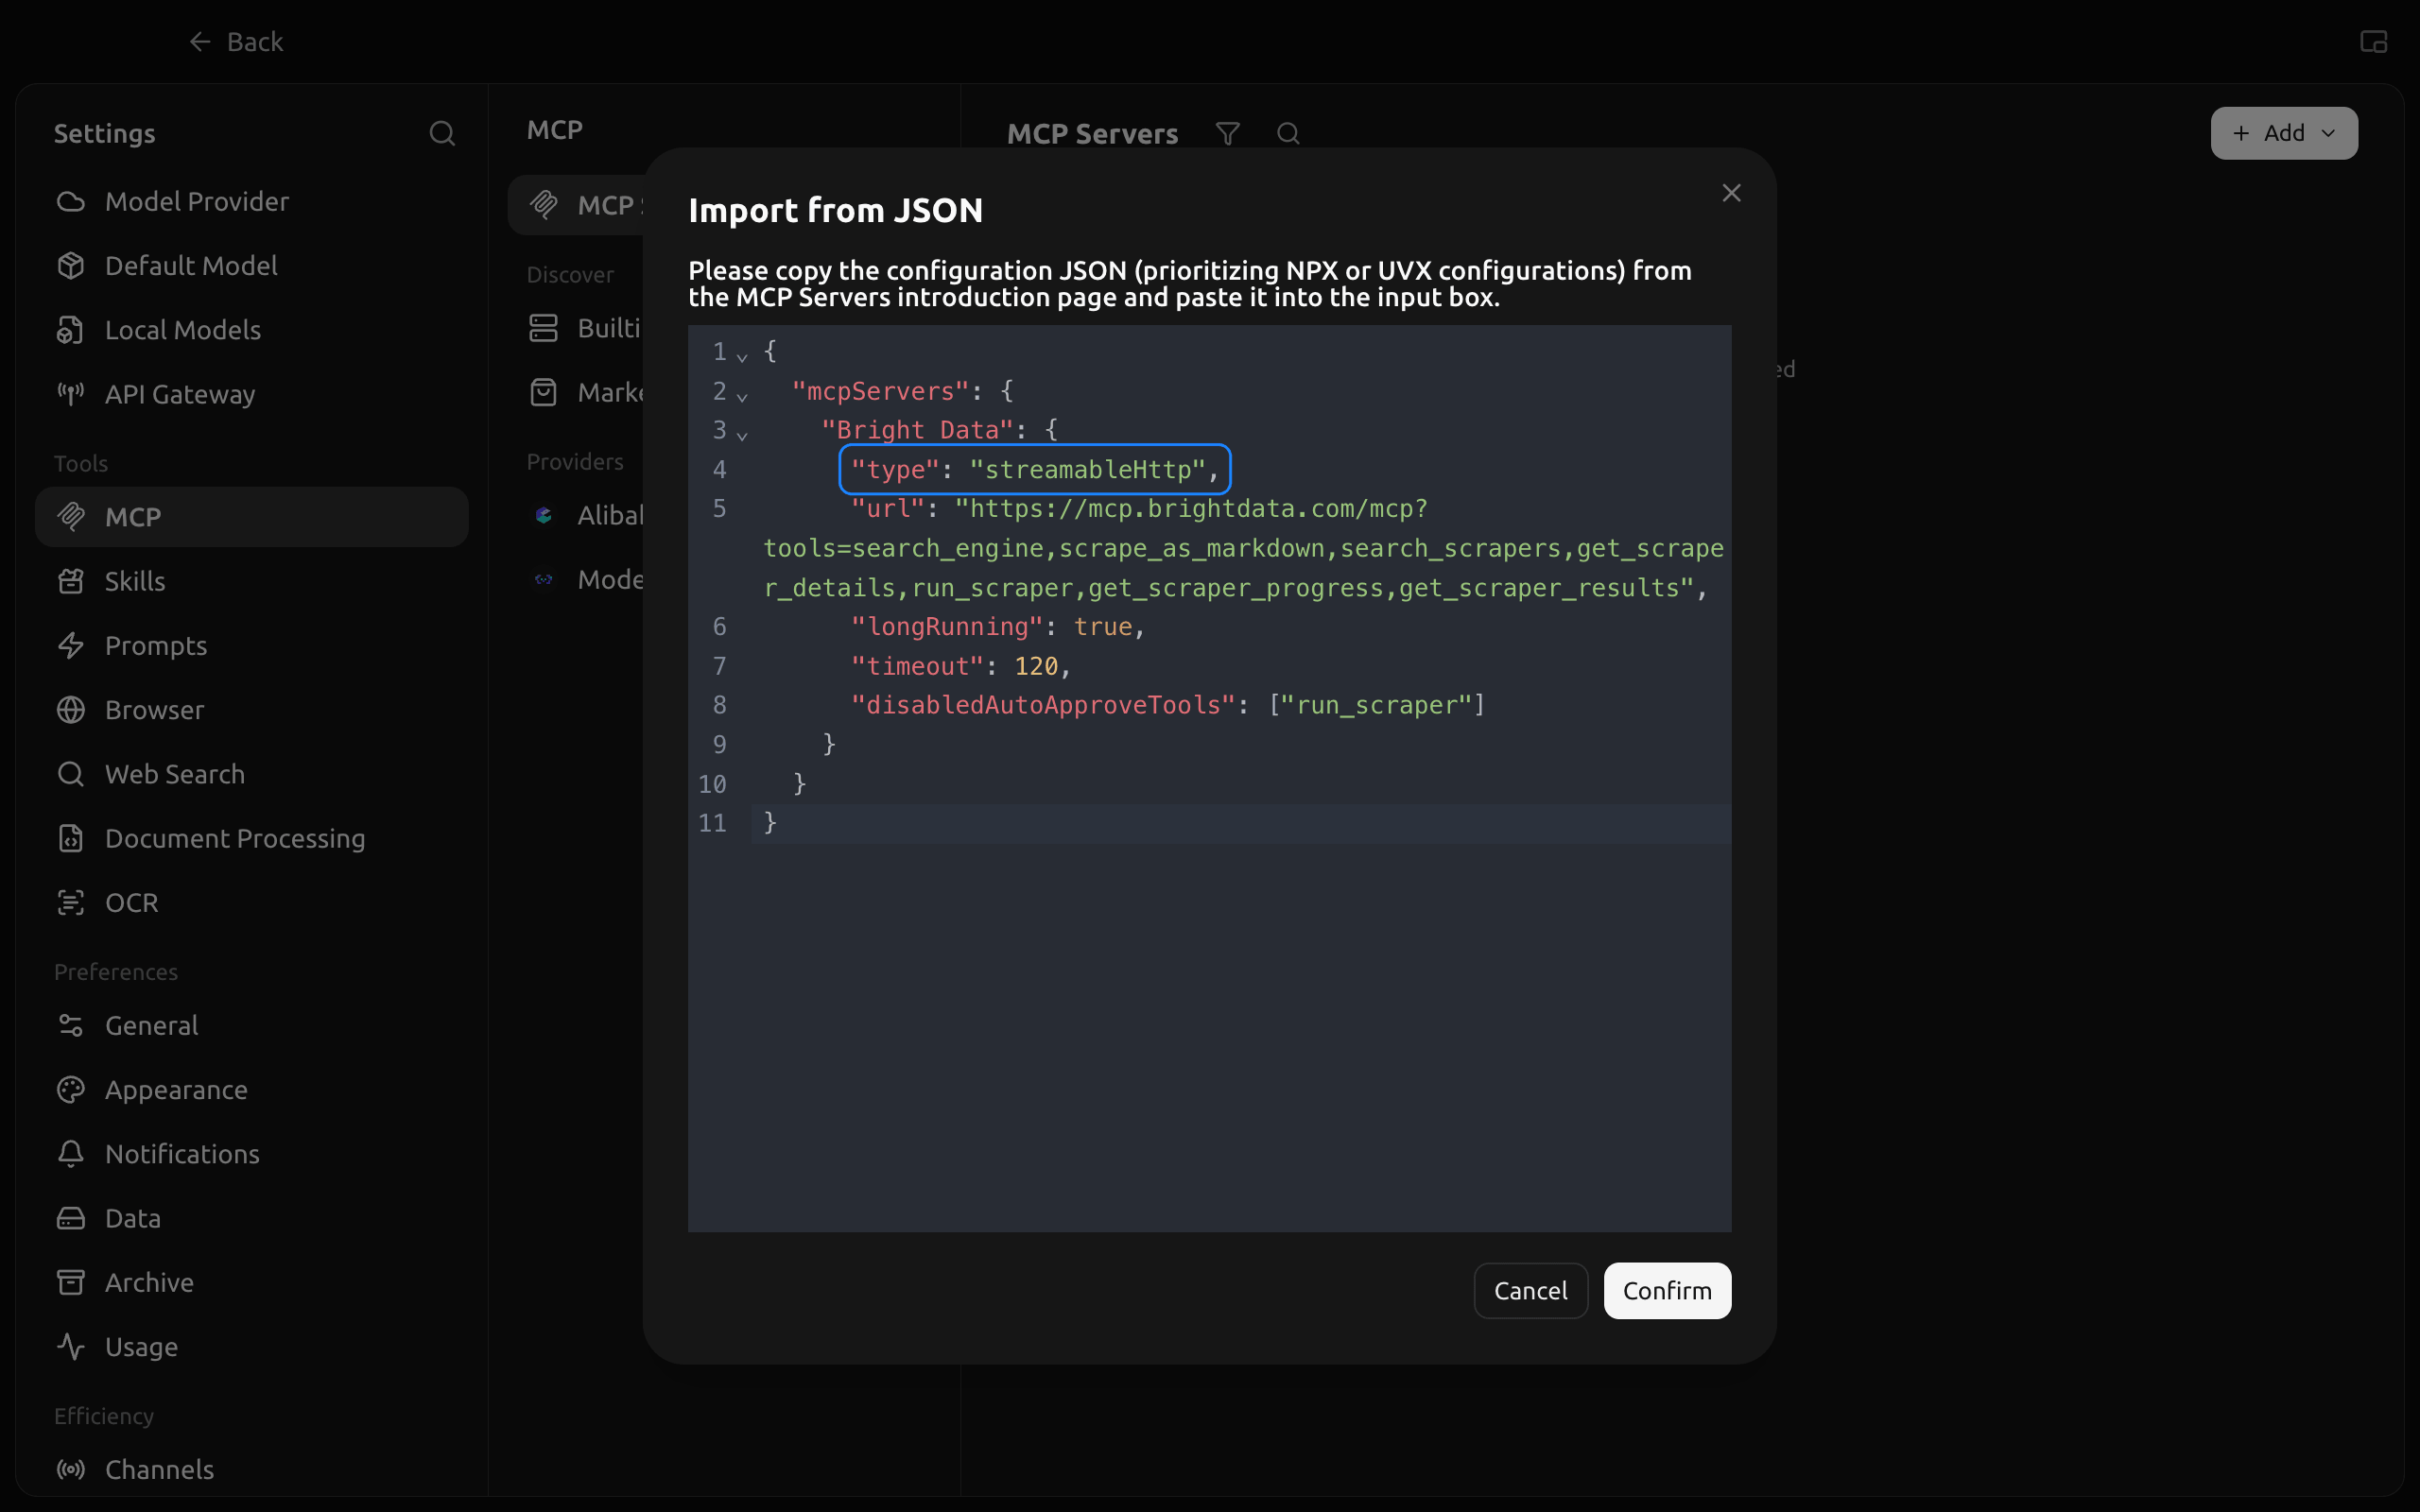The image size is (2420, 1512).
Task: Search settings with magnifier icon
Action: point(442,133)
